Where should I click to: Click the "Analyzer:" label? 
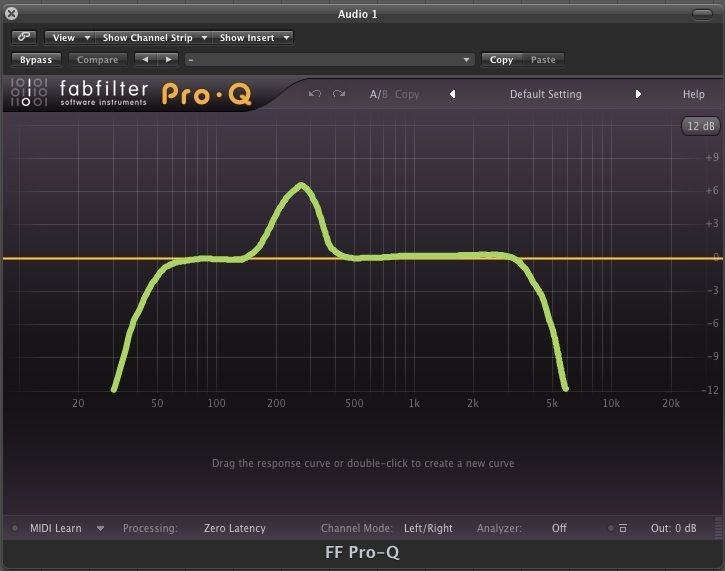pyautogui.click(x=499, y=528)
